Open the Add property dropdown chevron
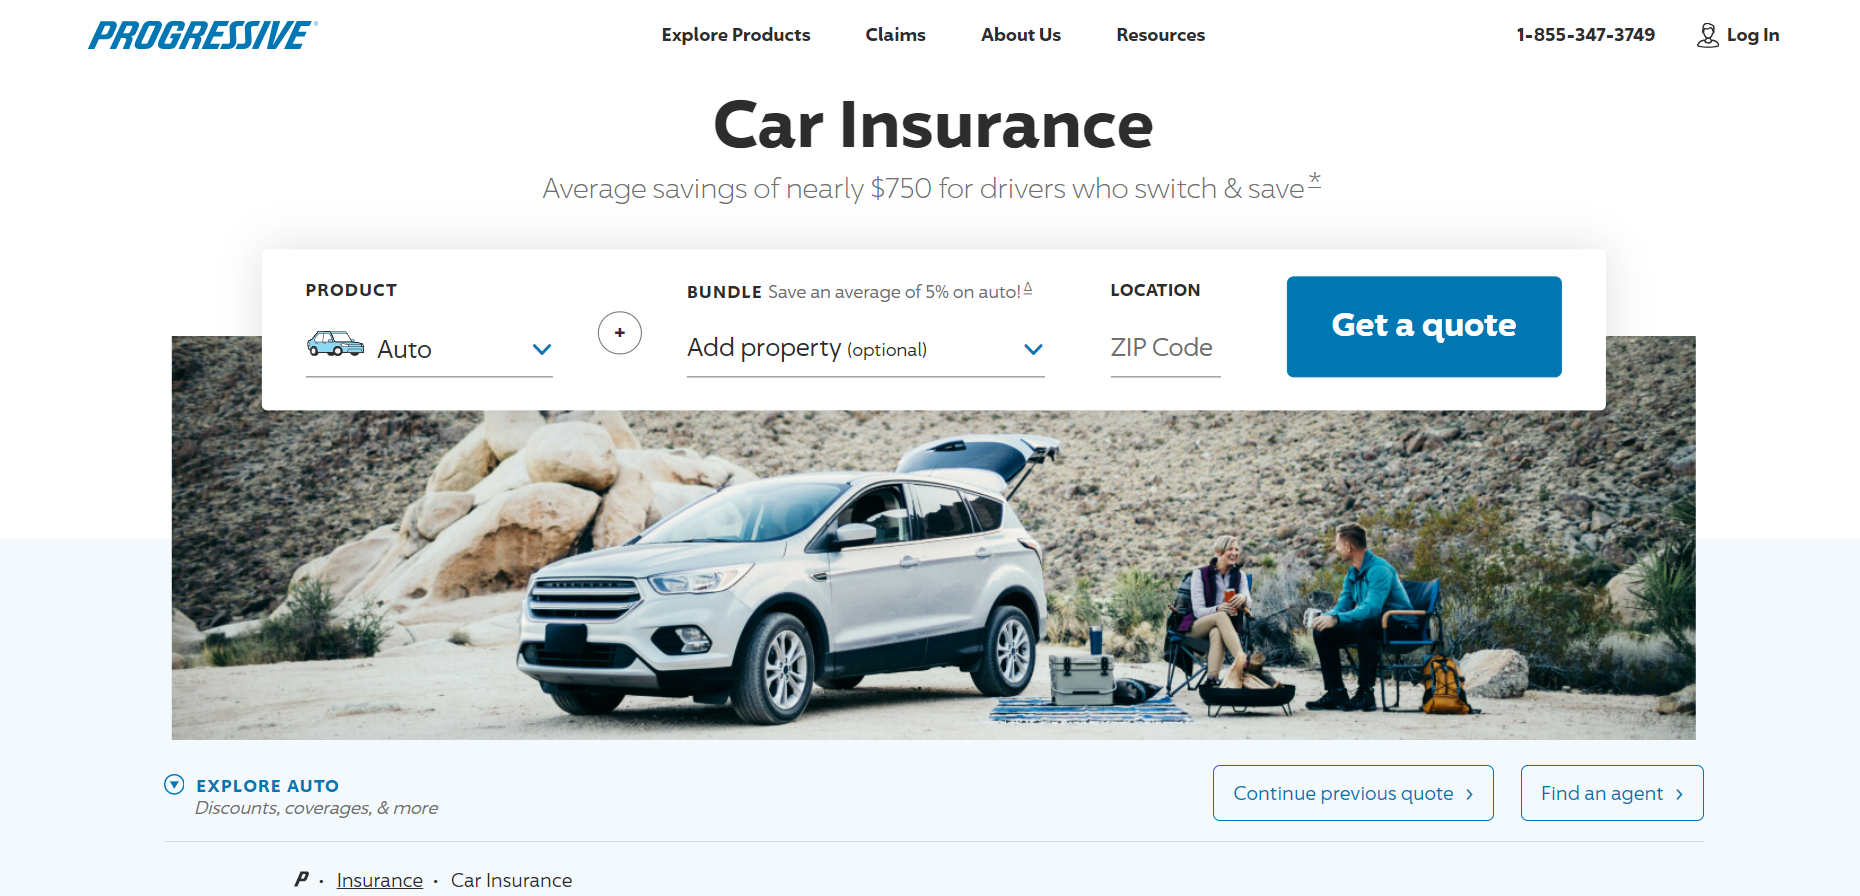Viewport: 1860px width, 896px height. pyautogui.click(x=1034, y=349)
